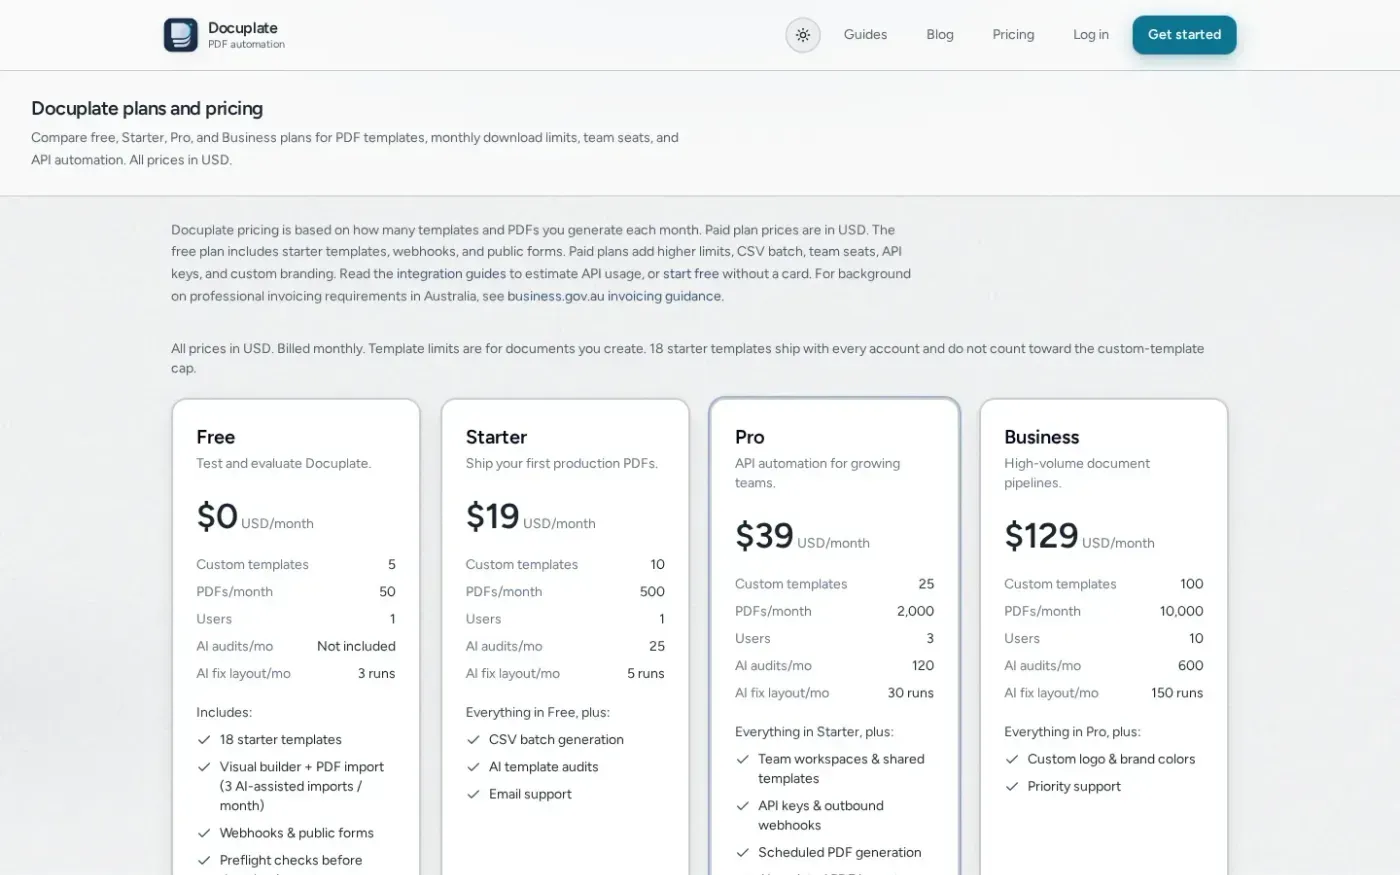1400x875 pixels.
Task: Click 'Everything in Starter, plus:' text
Action: [x=814, y=732]
